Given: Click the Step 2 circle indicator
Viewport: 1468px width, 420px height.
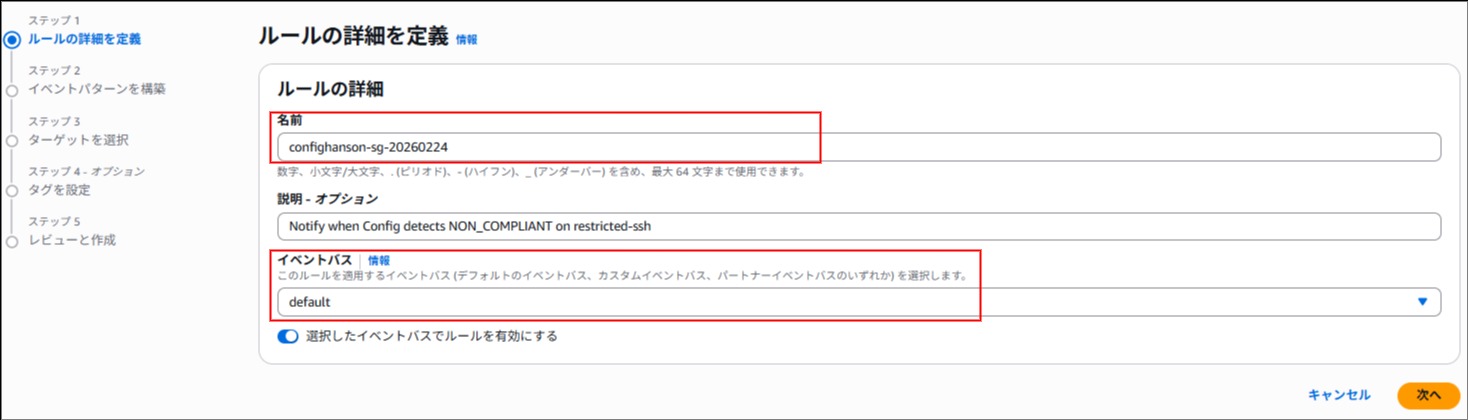Looking at the screenshot, I should point(12,91).
